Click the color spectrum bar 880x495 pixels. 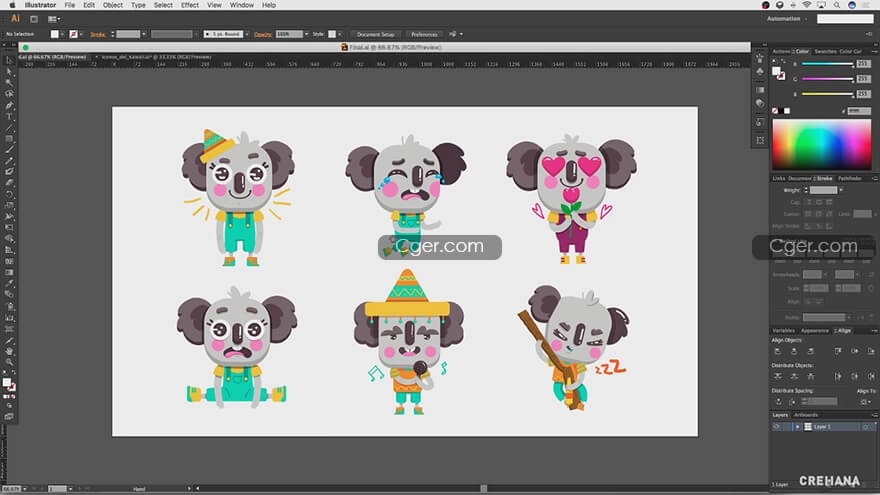coord(822,145)
